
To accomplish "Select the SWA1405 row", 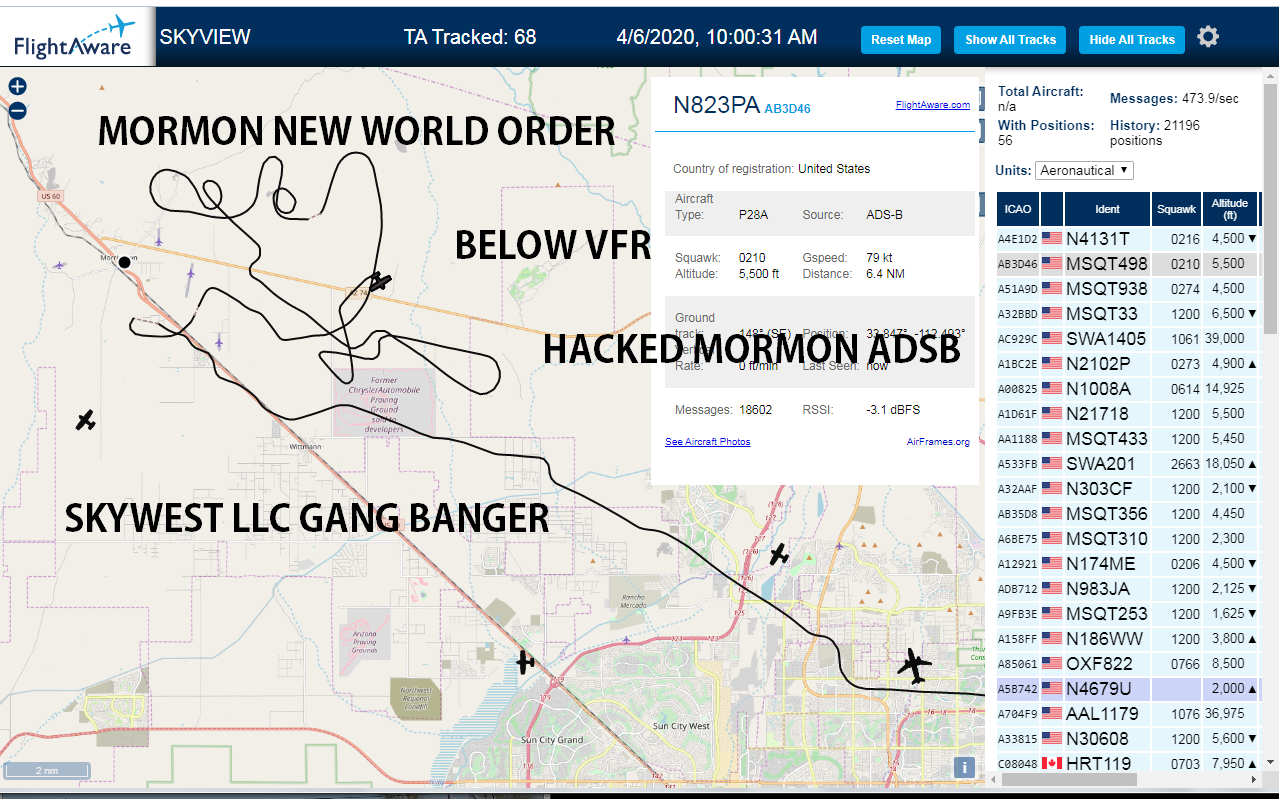I will tap(1128, 339).
